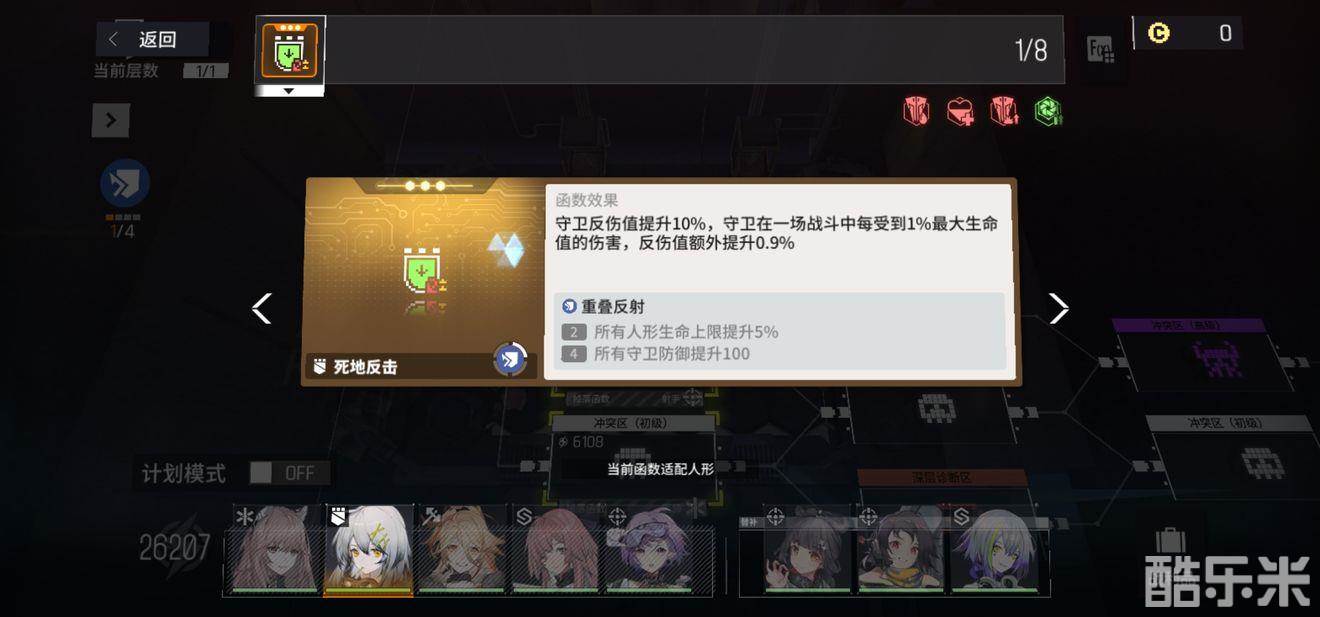The width and height of the screenshot is (1320, 617).
Task: Go to the next function card
Action: (x=1058, y=308)
